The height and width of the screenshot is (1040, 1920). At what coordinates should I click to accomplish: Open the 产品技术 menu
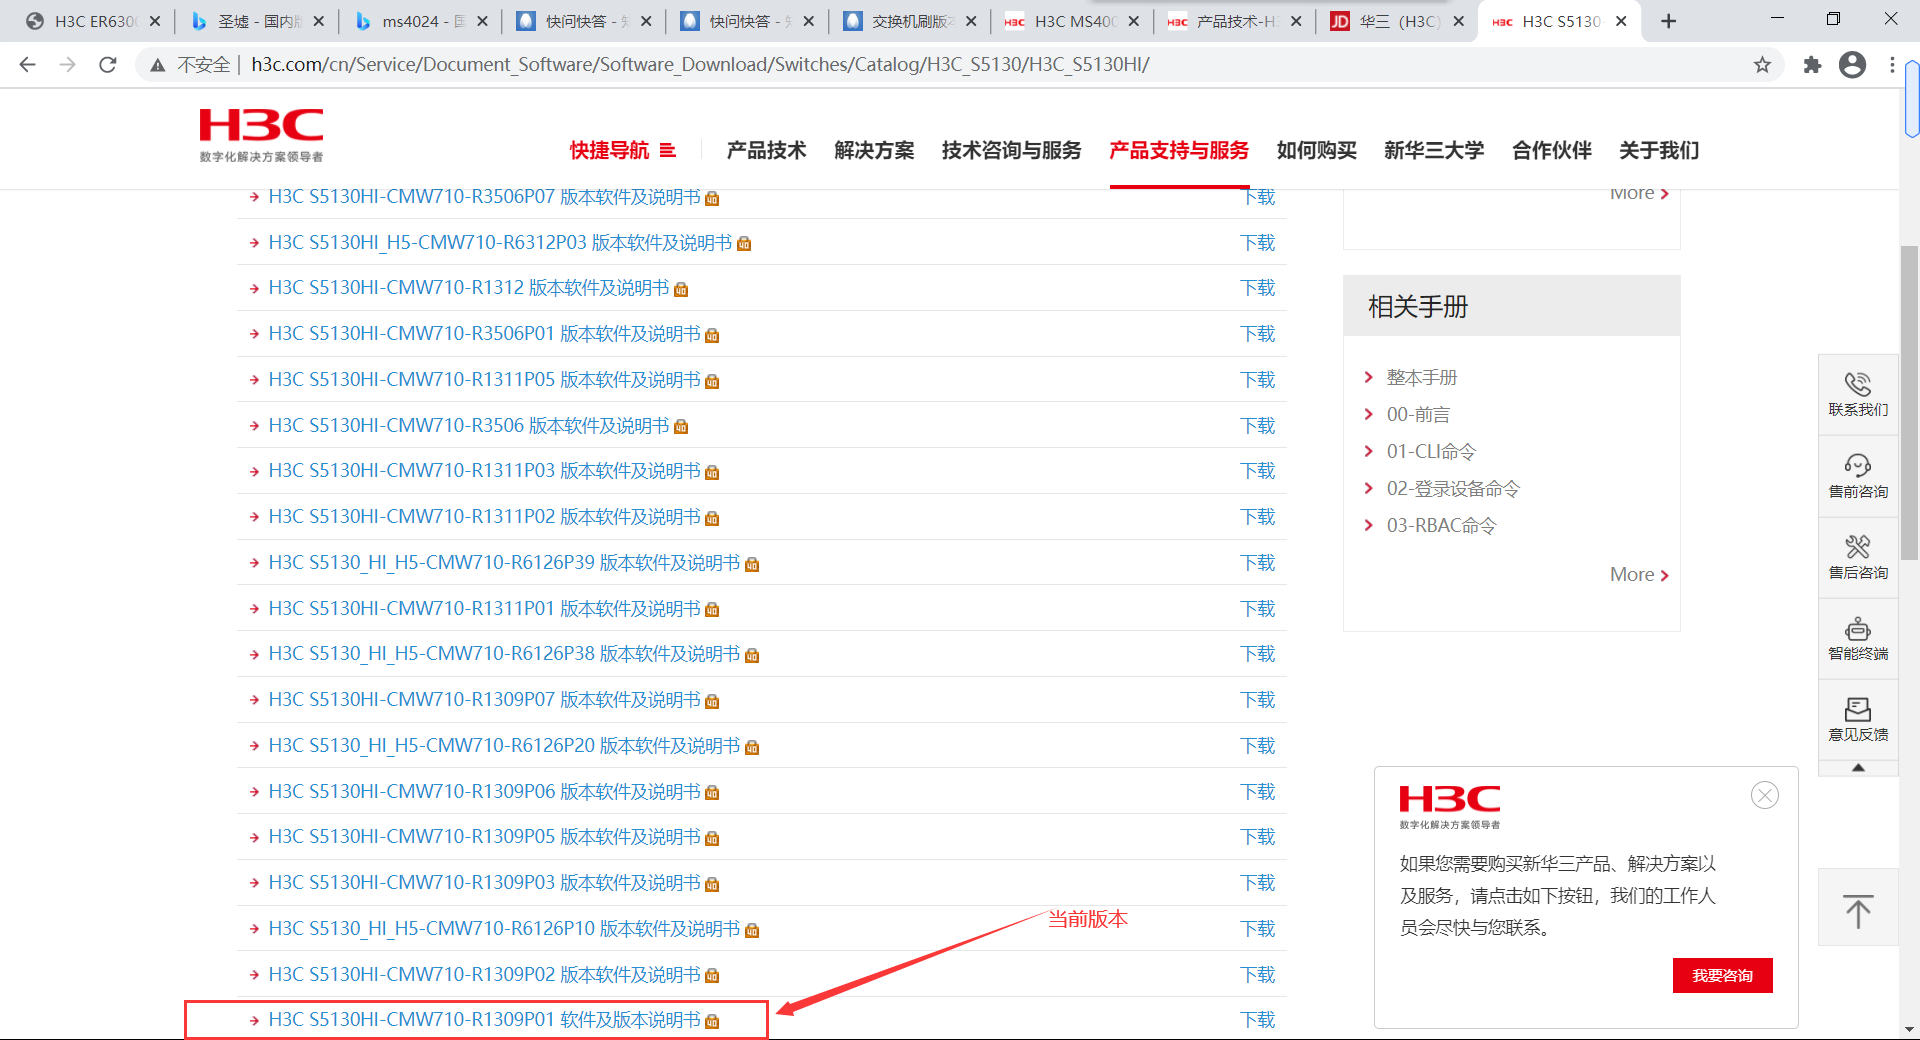pos(766,150)
